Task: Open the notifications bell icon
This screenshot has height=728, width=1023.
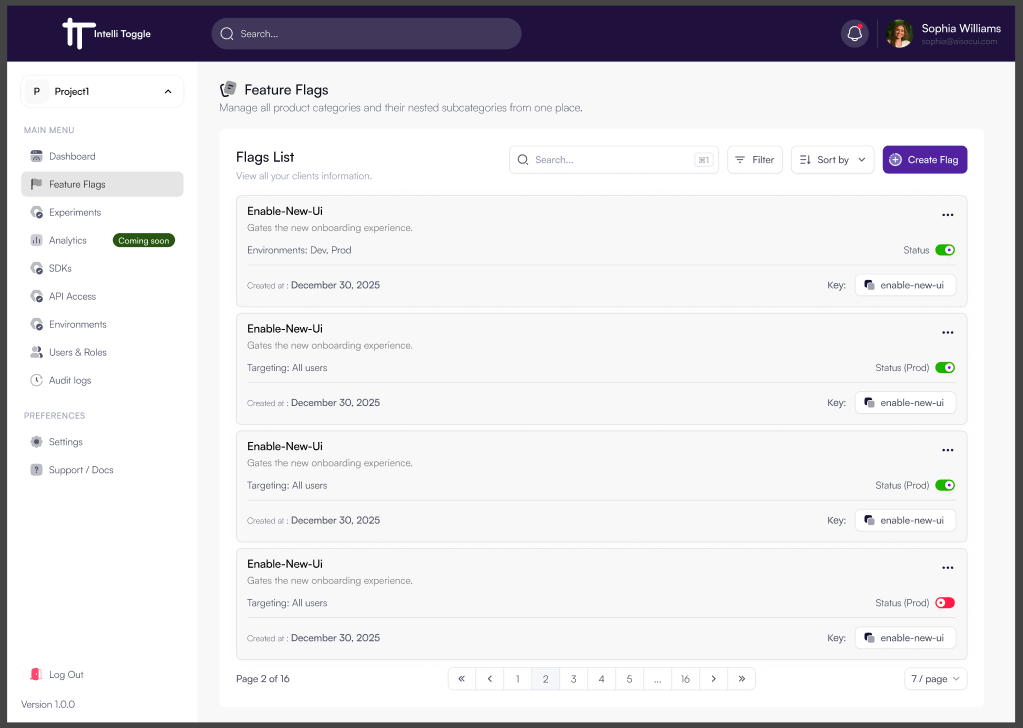Action: pos(853,33)
